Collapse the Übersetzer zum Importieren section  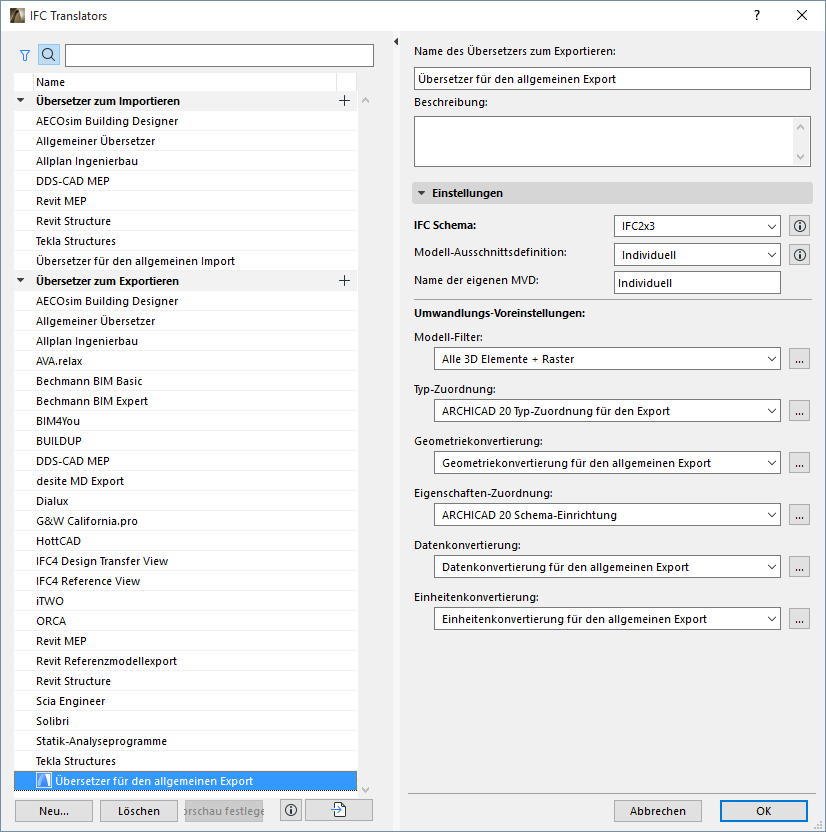click(20, 100)
